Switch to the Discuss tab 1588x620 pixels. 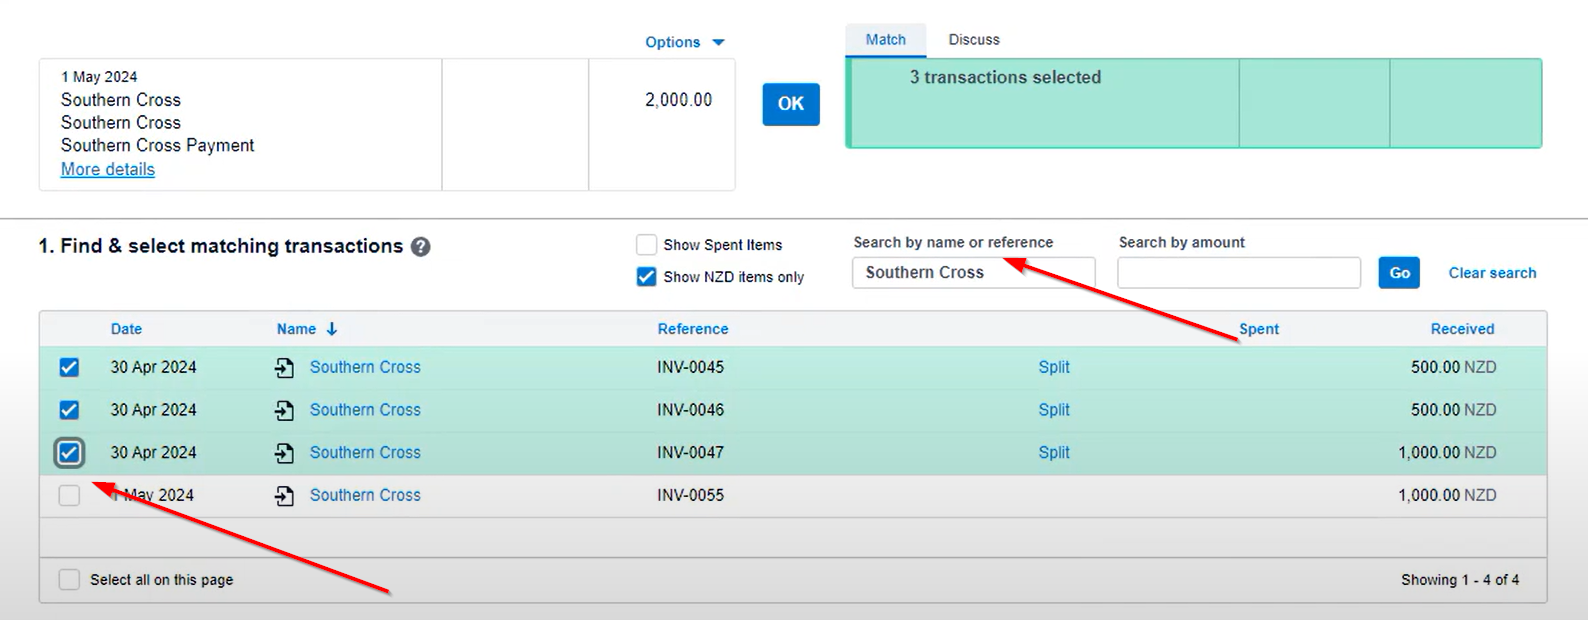click(x=974, y=40)
